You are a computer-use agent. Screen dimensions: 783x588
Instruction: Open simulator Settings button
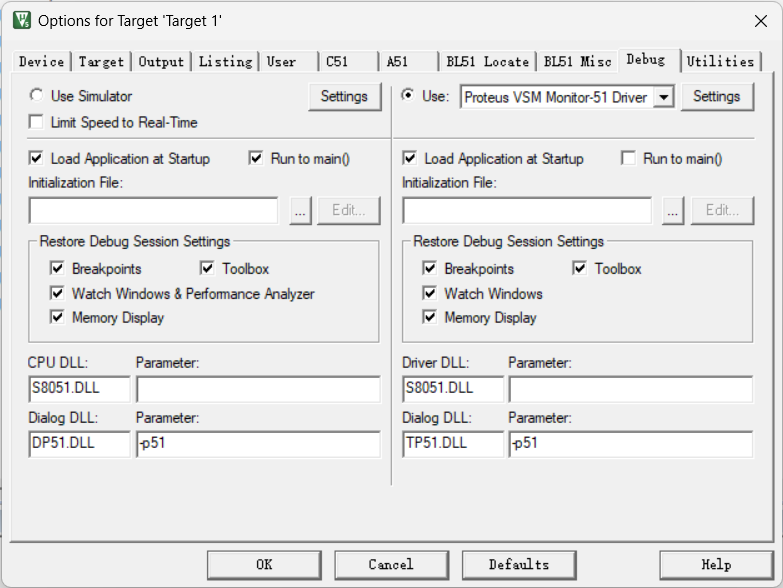[345, 97]
